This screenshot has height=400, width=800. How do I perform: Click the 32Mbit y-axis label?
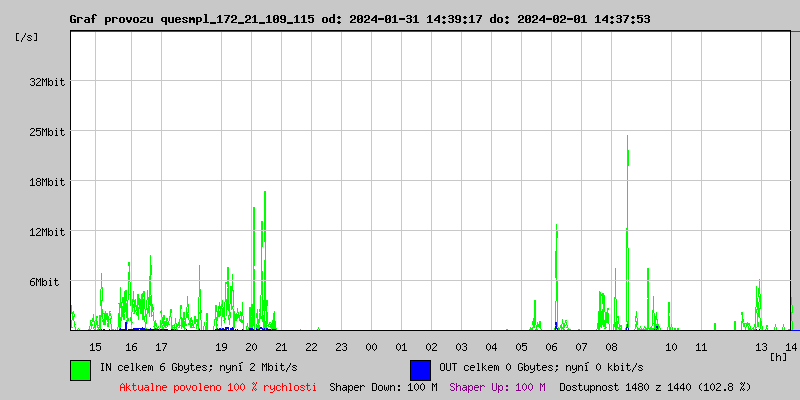[x=46, y=82]
